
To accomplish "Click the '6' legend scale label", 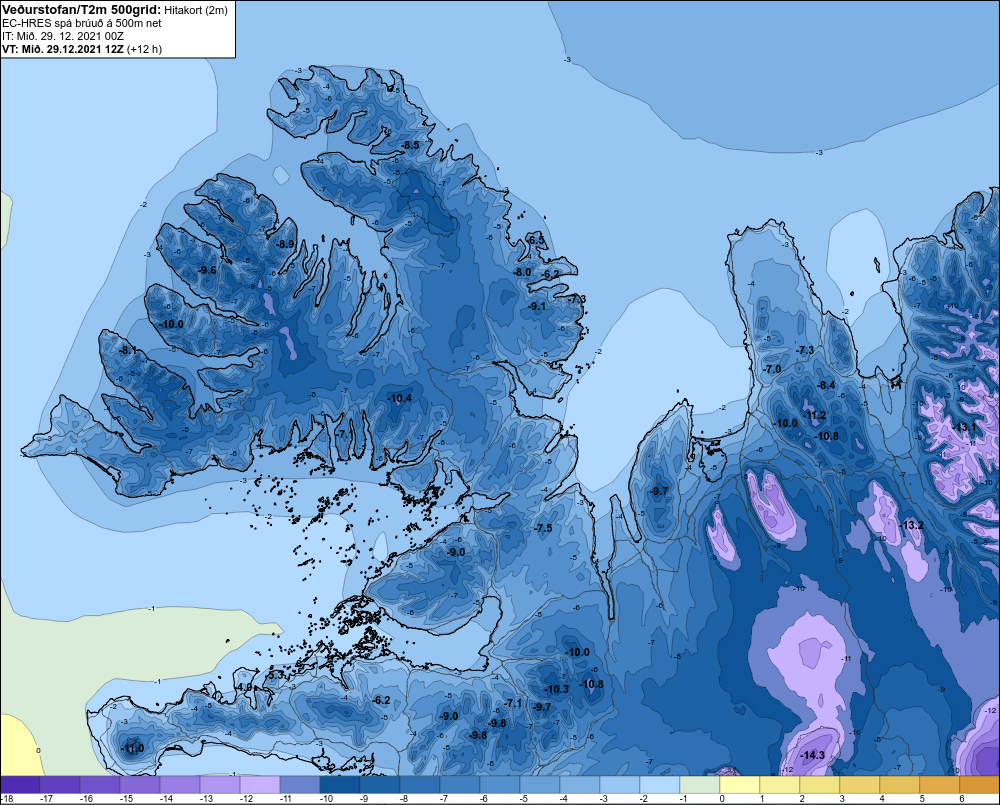I will [962, 799].
